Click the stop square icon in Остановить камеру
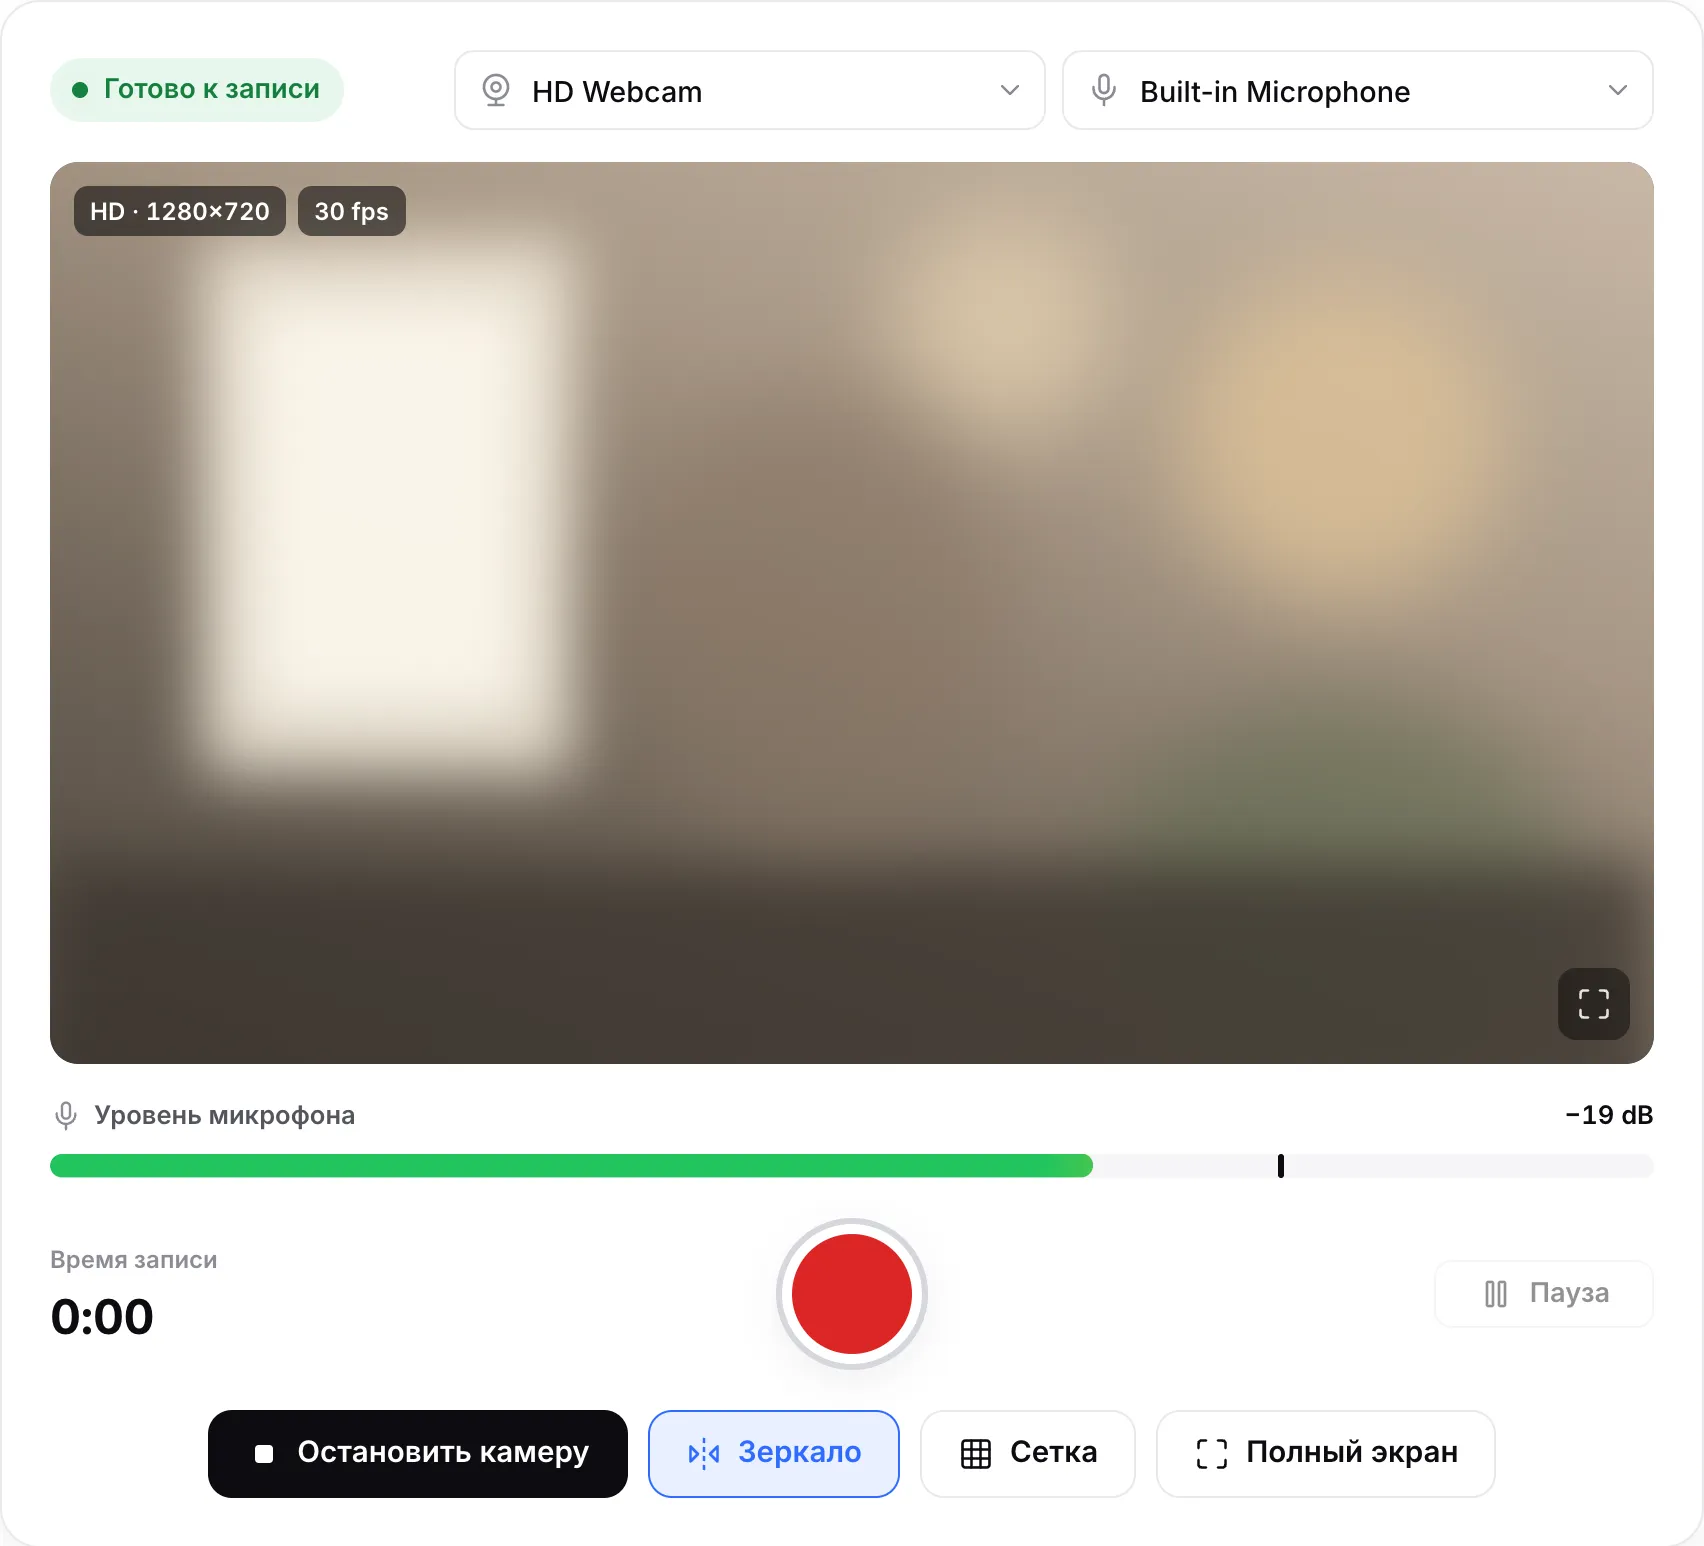This screenshot has width=1704, height=1546. pos(264,1454)
